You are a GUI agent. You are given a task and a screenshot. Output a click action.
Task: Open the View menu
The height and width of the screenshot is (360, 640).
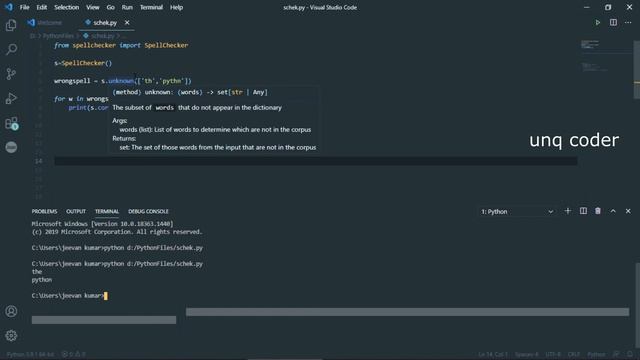[x=93, y=7]
